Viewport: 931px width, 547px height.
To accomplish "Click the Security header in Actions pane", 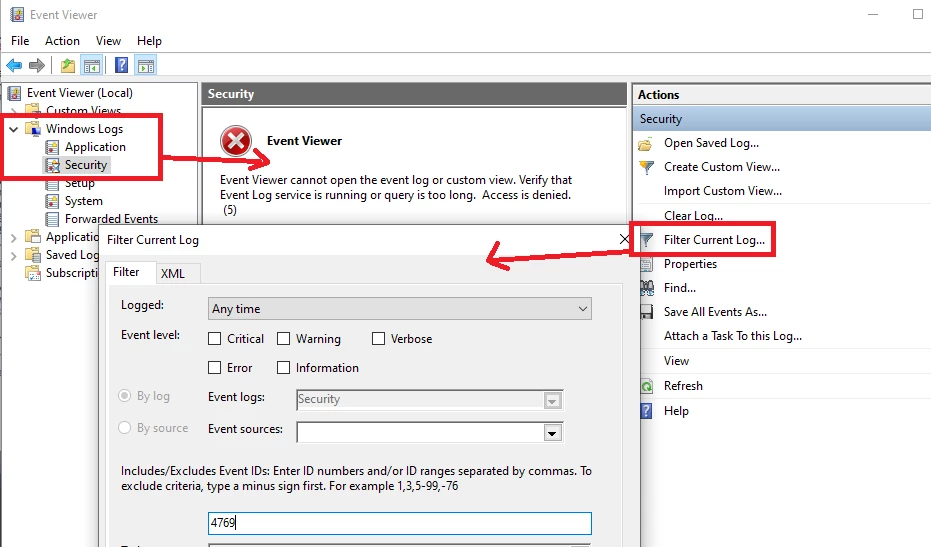I will click(781, 119).
